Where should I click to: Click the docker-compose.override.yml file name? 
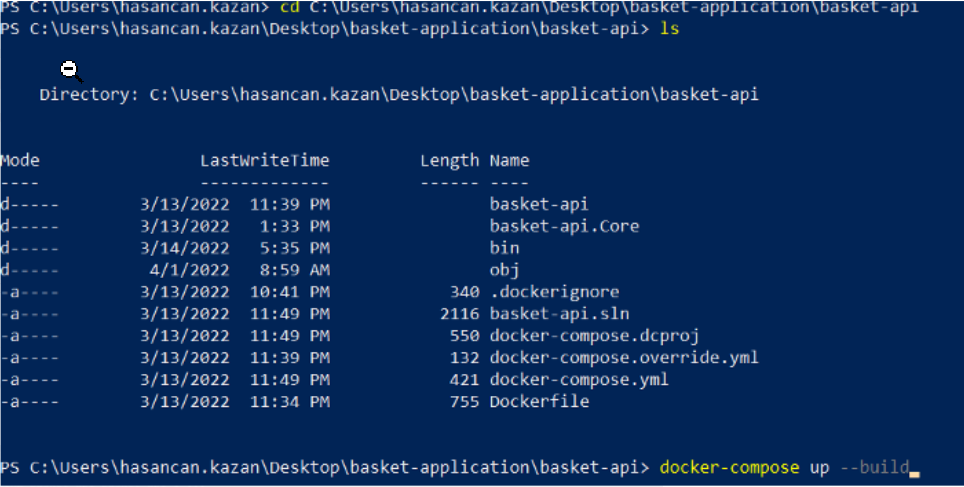click(x=624, y=358)
